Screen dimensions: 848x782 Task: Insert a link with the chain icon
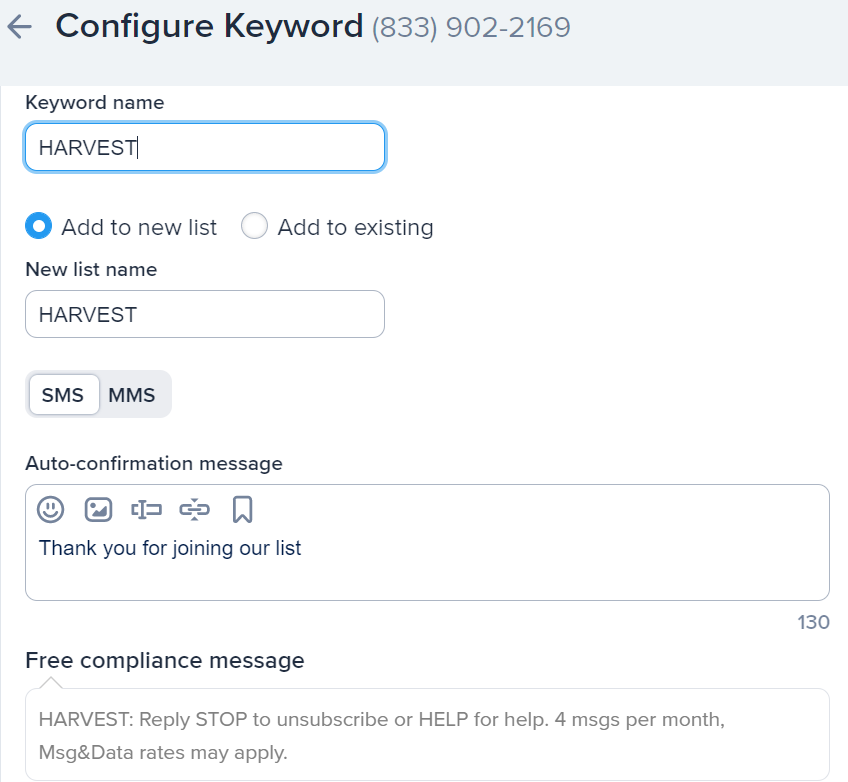tap(194, 510)
